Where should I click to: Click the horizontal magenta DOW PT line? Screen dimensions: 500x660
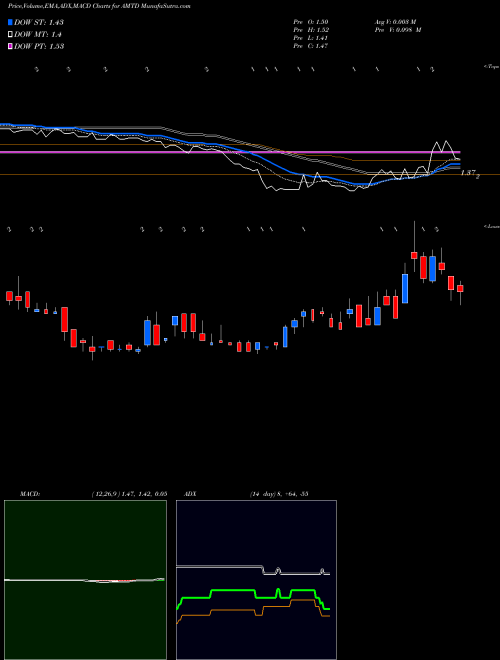point(230,152)
